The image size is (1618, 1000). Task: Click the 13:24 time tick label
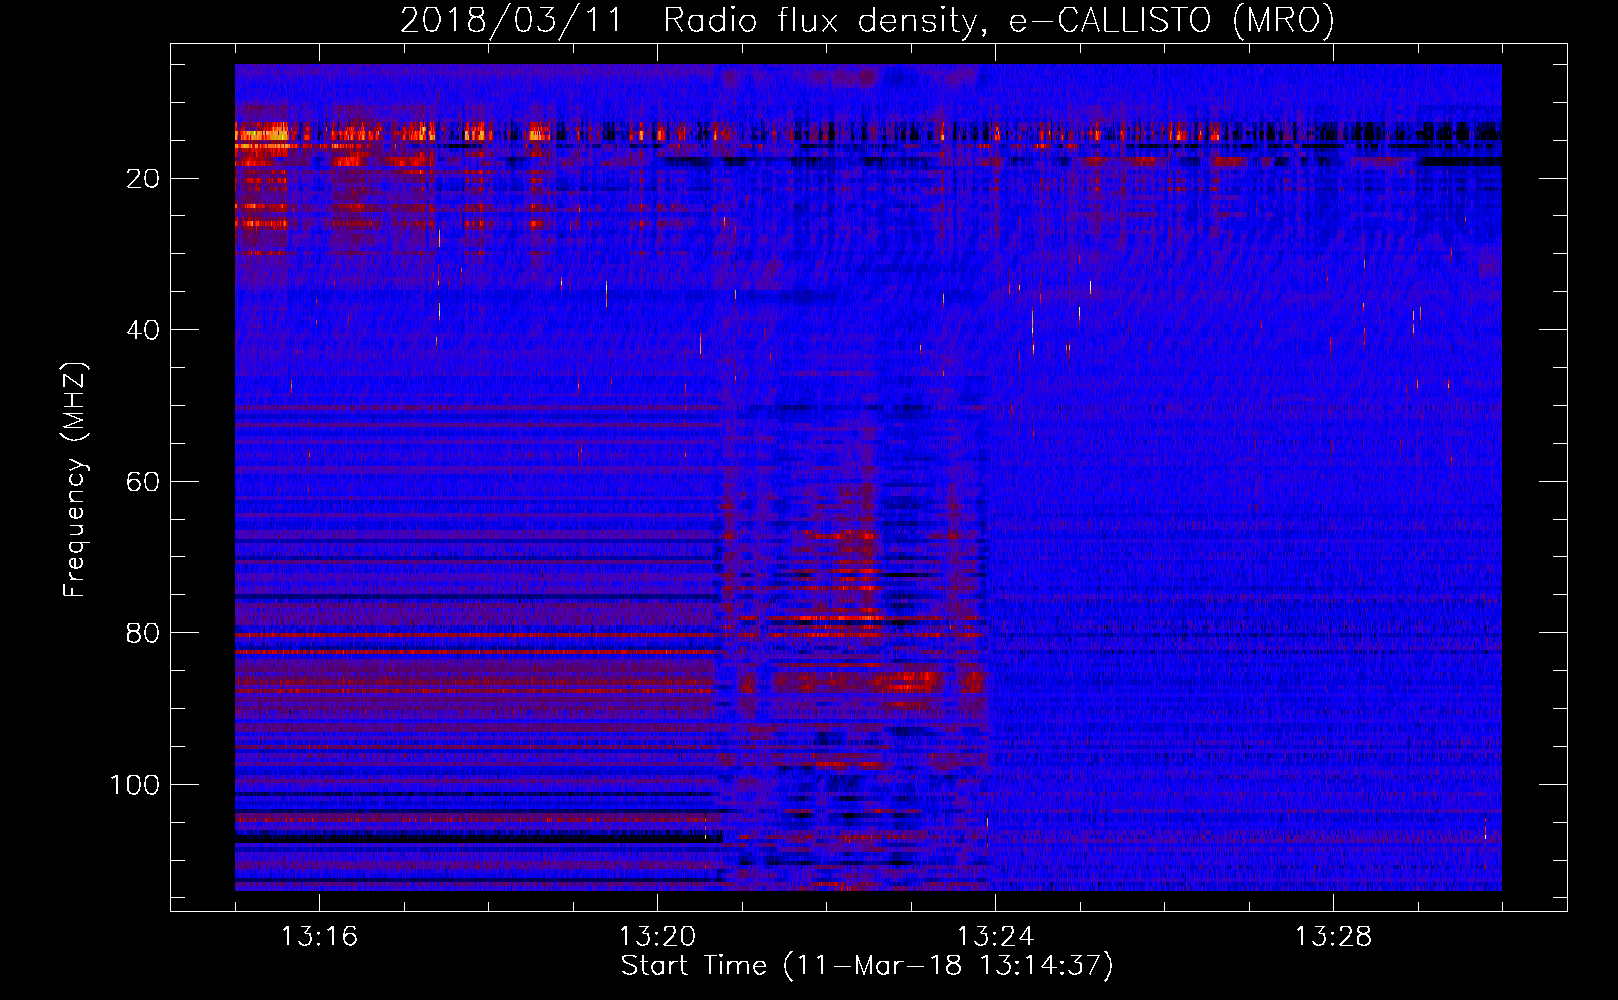pos(995,937)
